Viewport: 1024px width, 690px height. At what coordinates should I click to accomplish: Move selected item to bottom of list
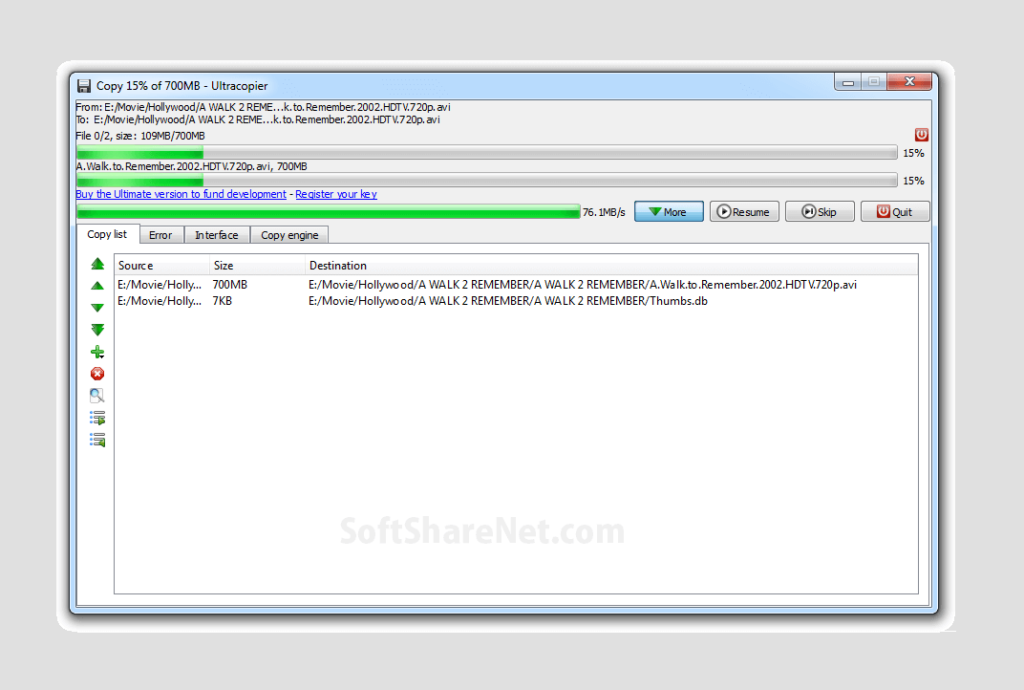coord(97,330)
